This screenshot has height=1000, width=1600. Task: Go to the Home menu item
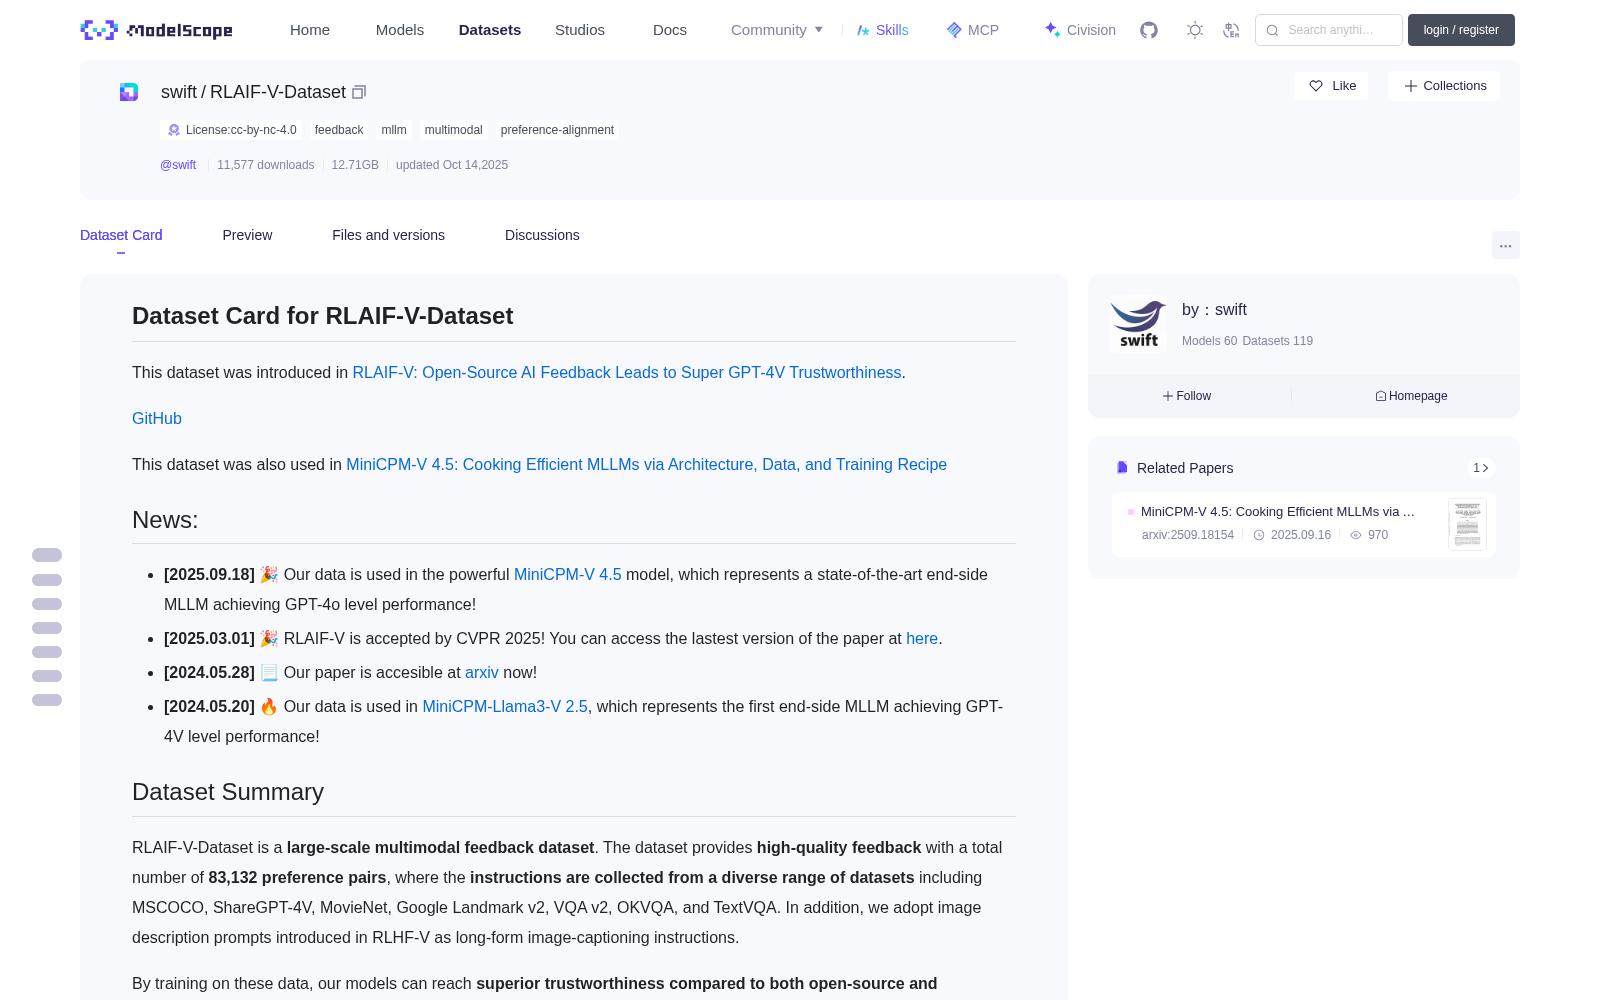[310, 30]
